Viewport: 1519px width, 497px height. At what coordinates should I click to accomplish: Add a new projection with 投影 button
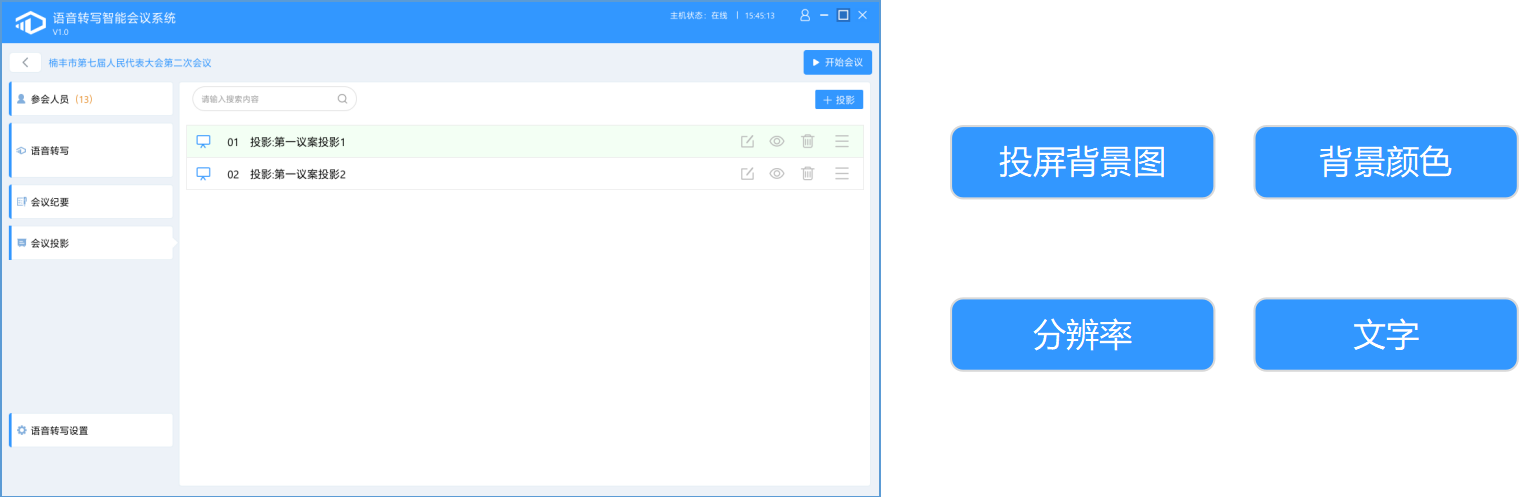pyautogui.click(x=839, y=100)
